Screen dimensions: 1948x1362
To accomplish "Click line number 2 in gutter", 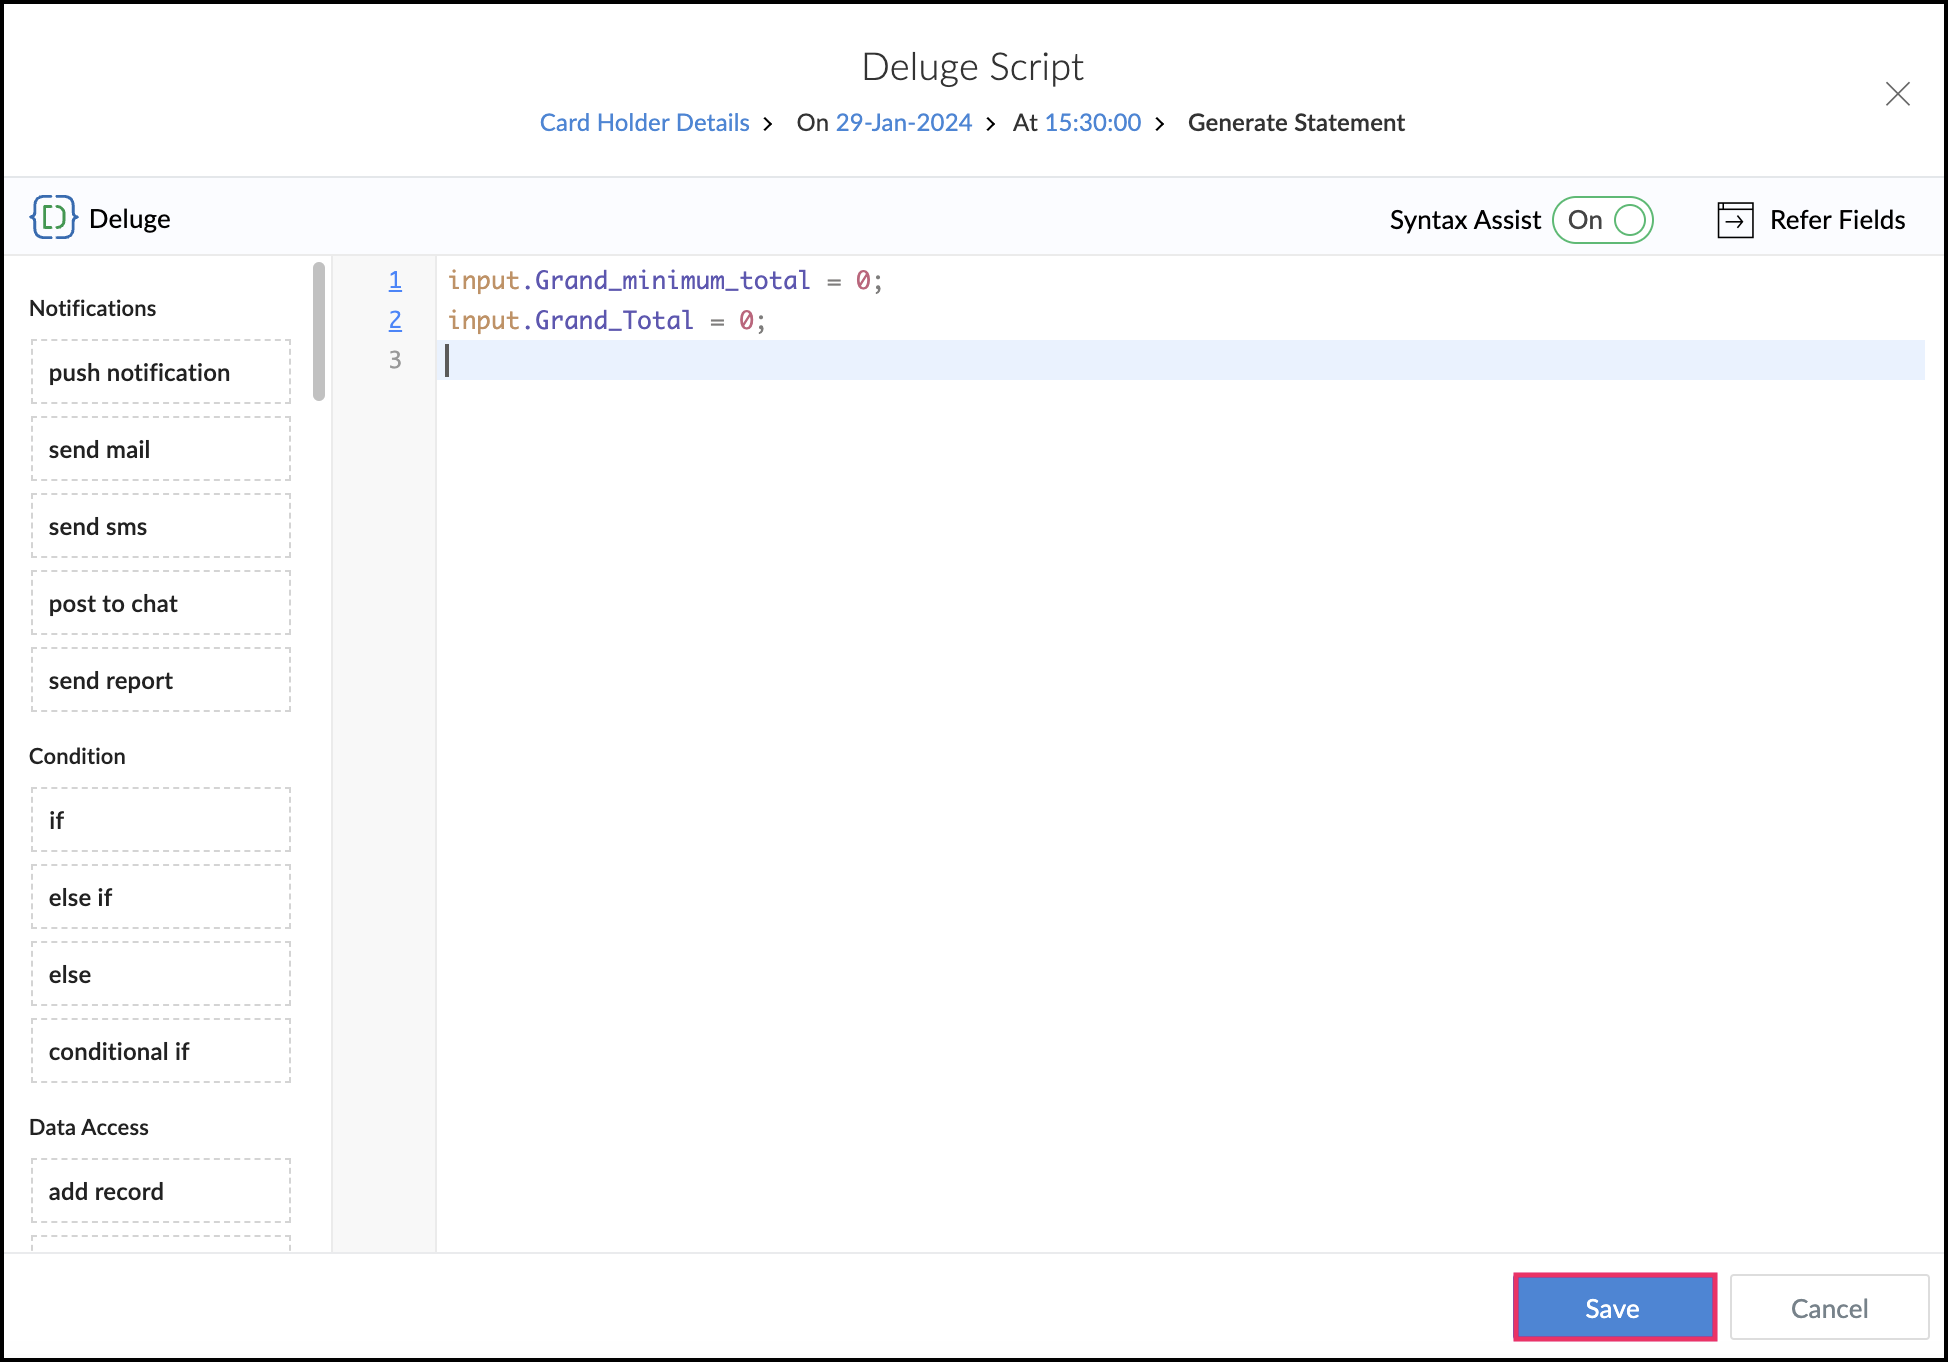I will tap(395, 320).
